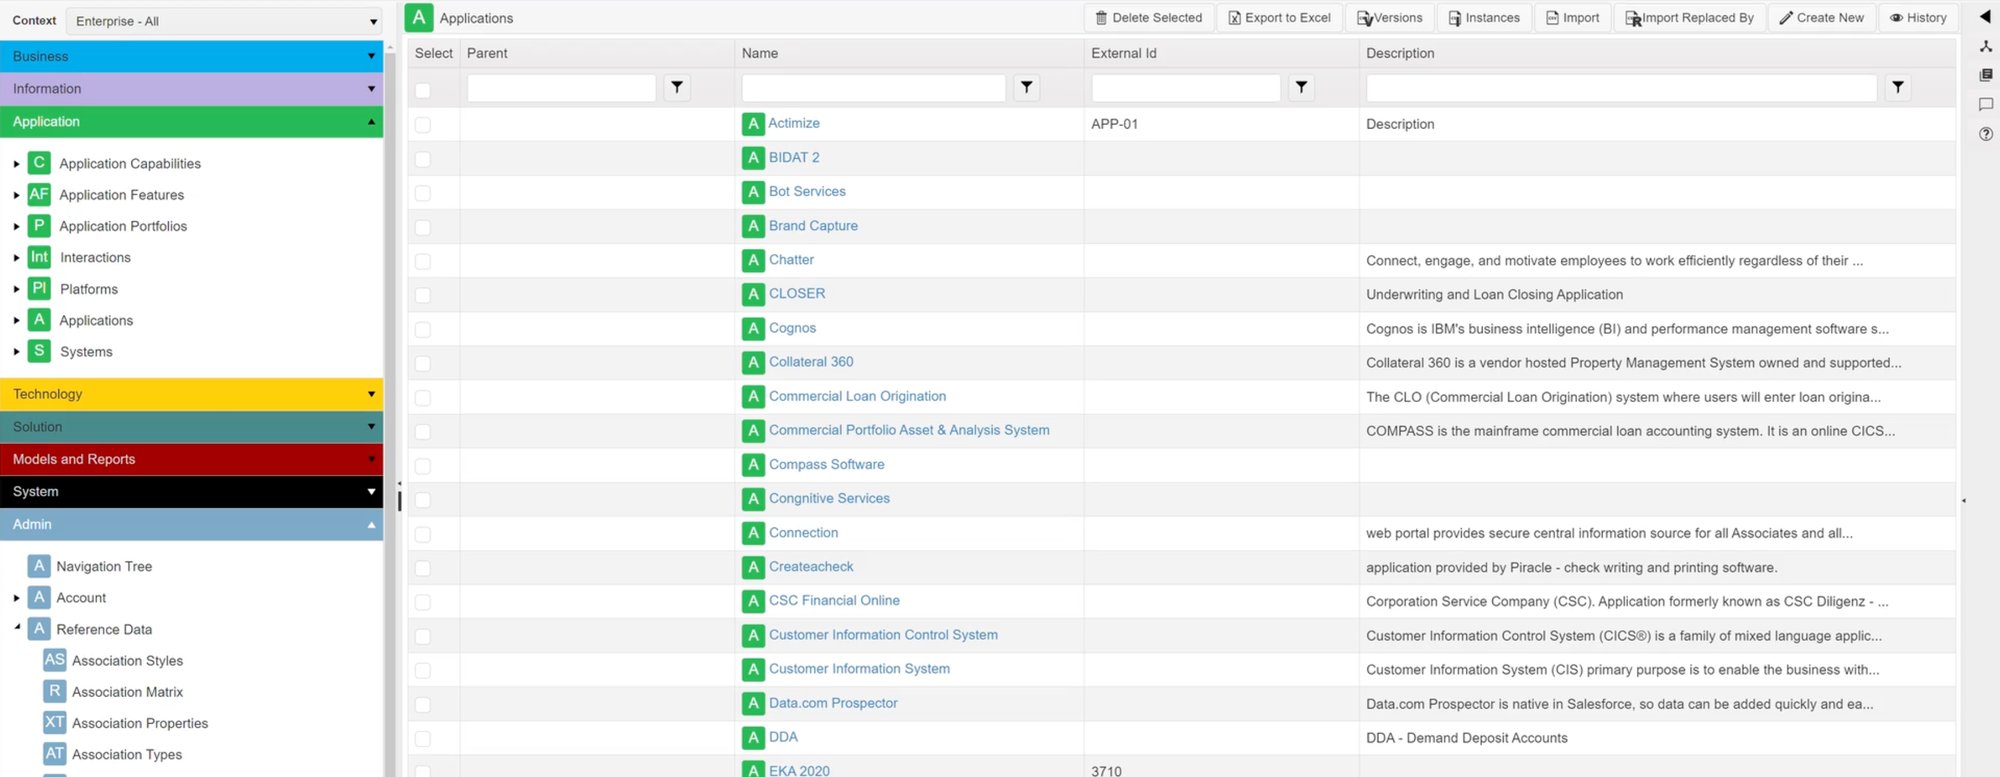Check the checkbox for Collateral 360 row

point(423,363)
